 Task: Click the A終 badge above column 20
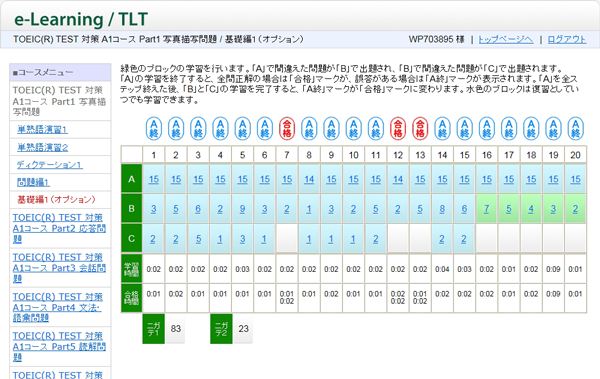(x=576, y=129)
